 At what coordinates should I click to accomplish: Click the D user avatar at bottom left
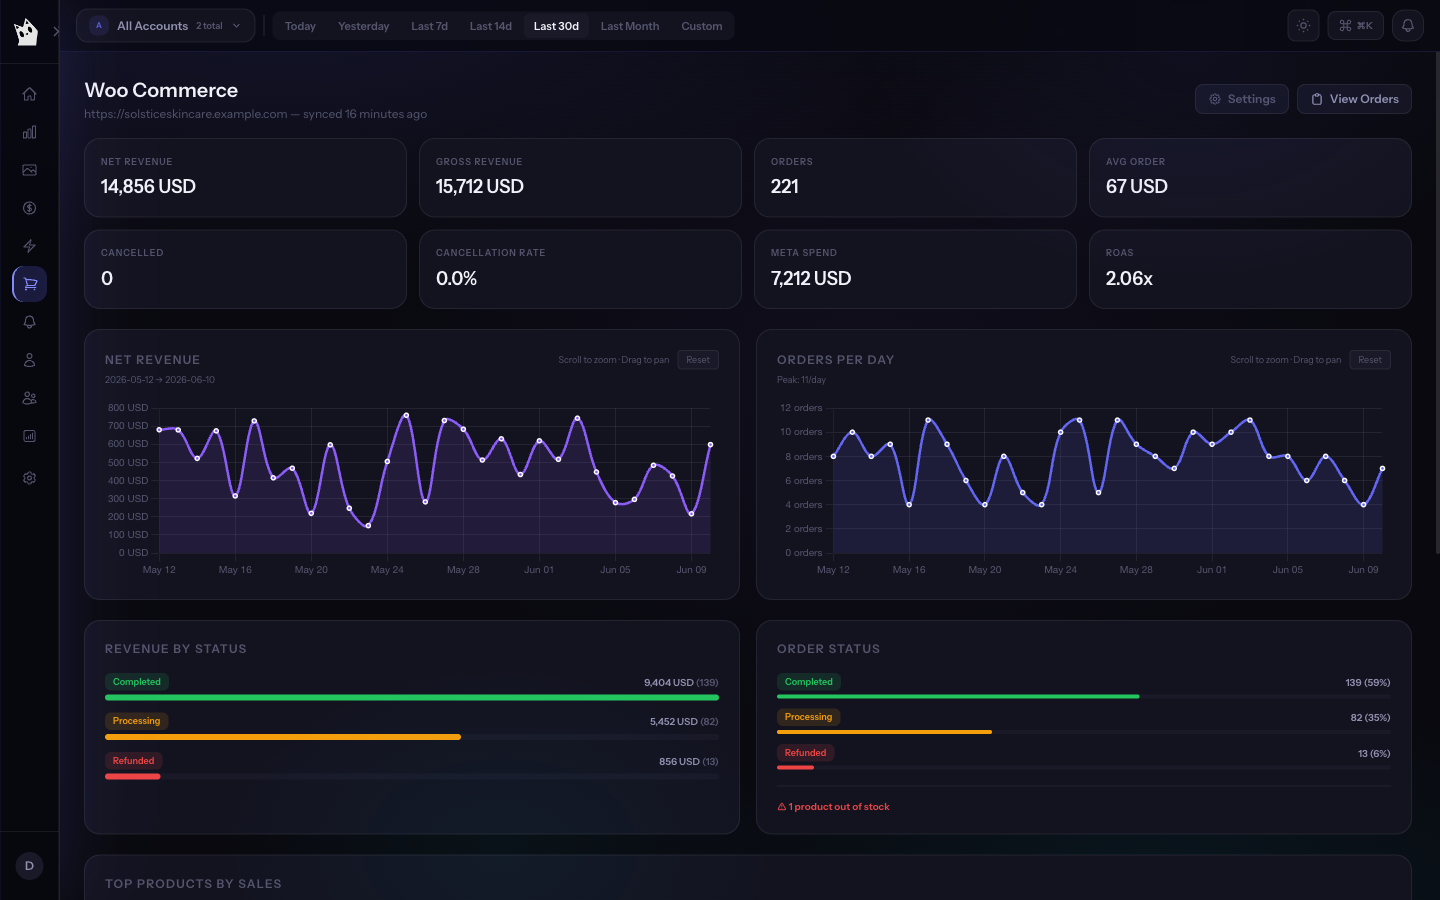(29, 866)
